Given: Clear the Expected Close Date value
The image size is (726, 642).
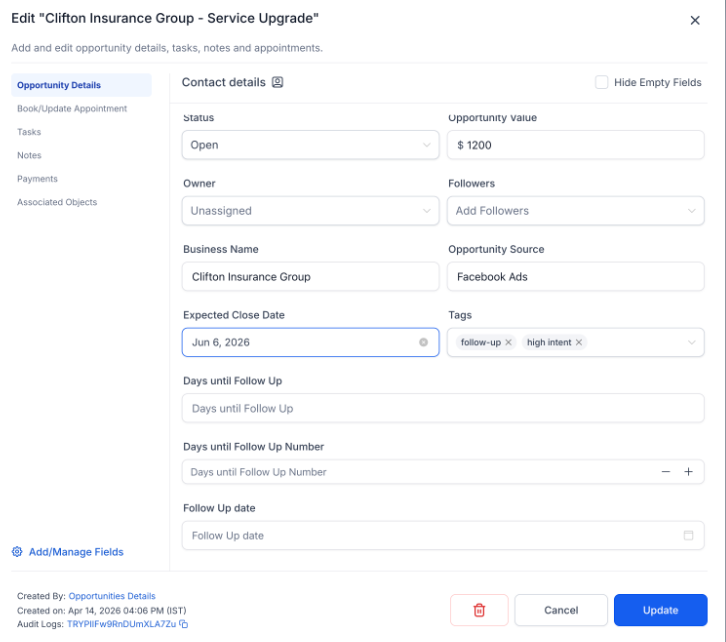Looking at the screenshot, I should click(423, 342).
